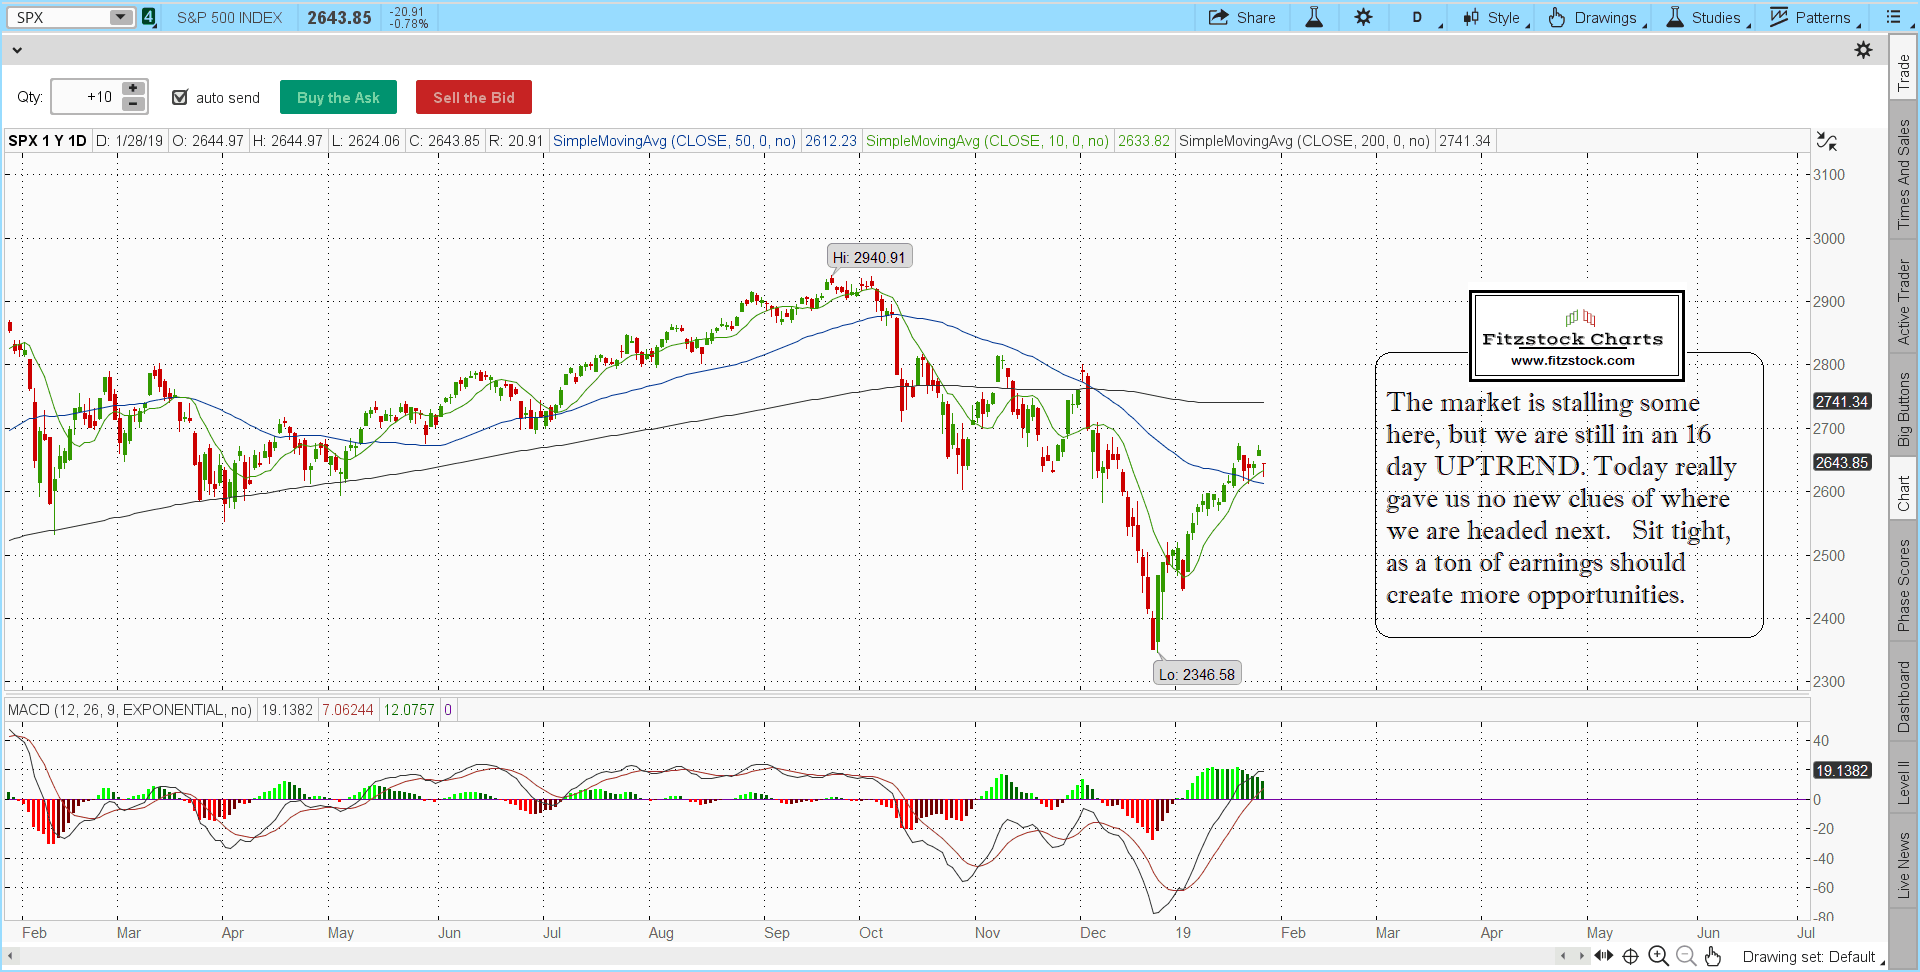The image size is (1920, 972).
Task: Click the zoom in magnifier icon
Action: 1658,956
